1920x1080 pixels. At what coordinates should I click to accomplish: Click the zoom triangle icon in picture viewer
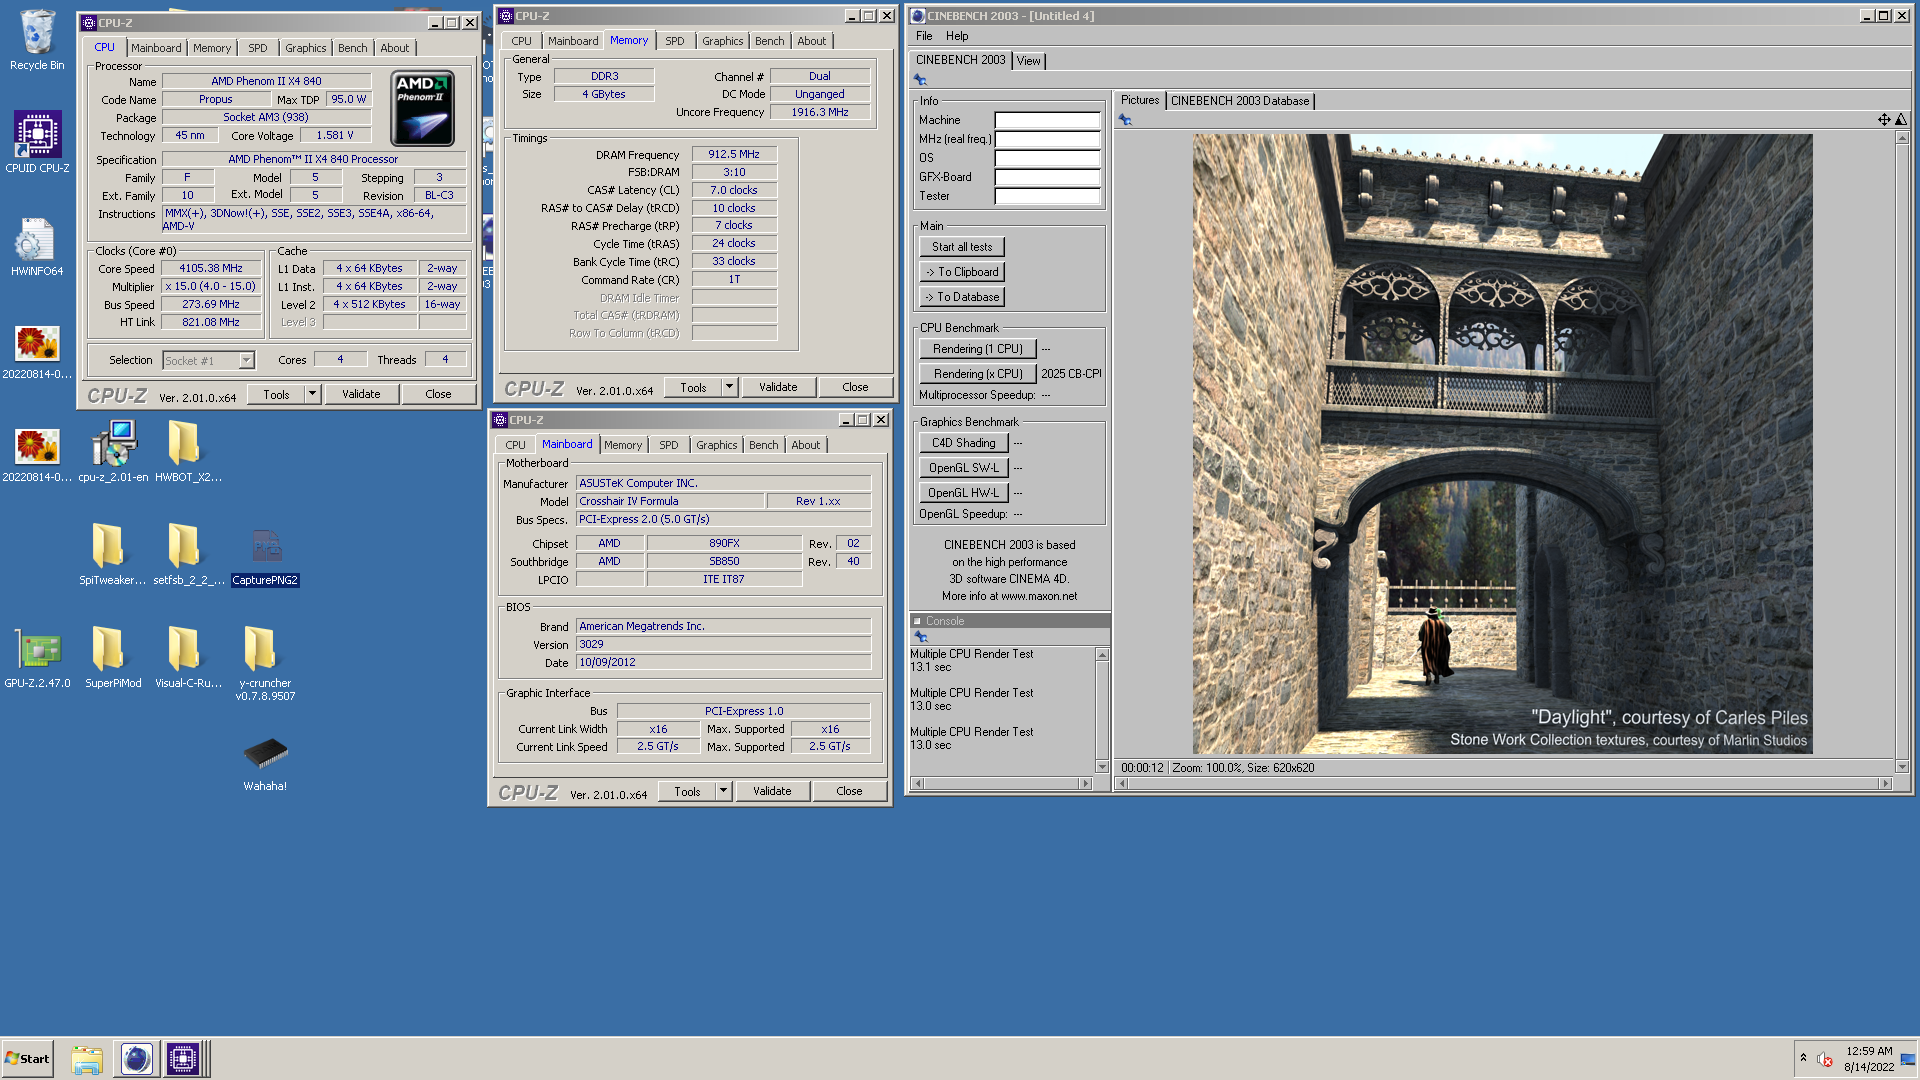coord(1900,120)
